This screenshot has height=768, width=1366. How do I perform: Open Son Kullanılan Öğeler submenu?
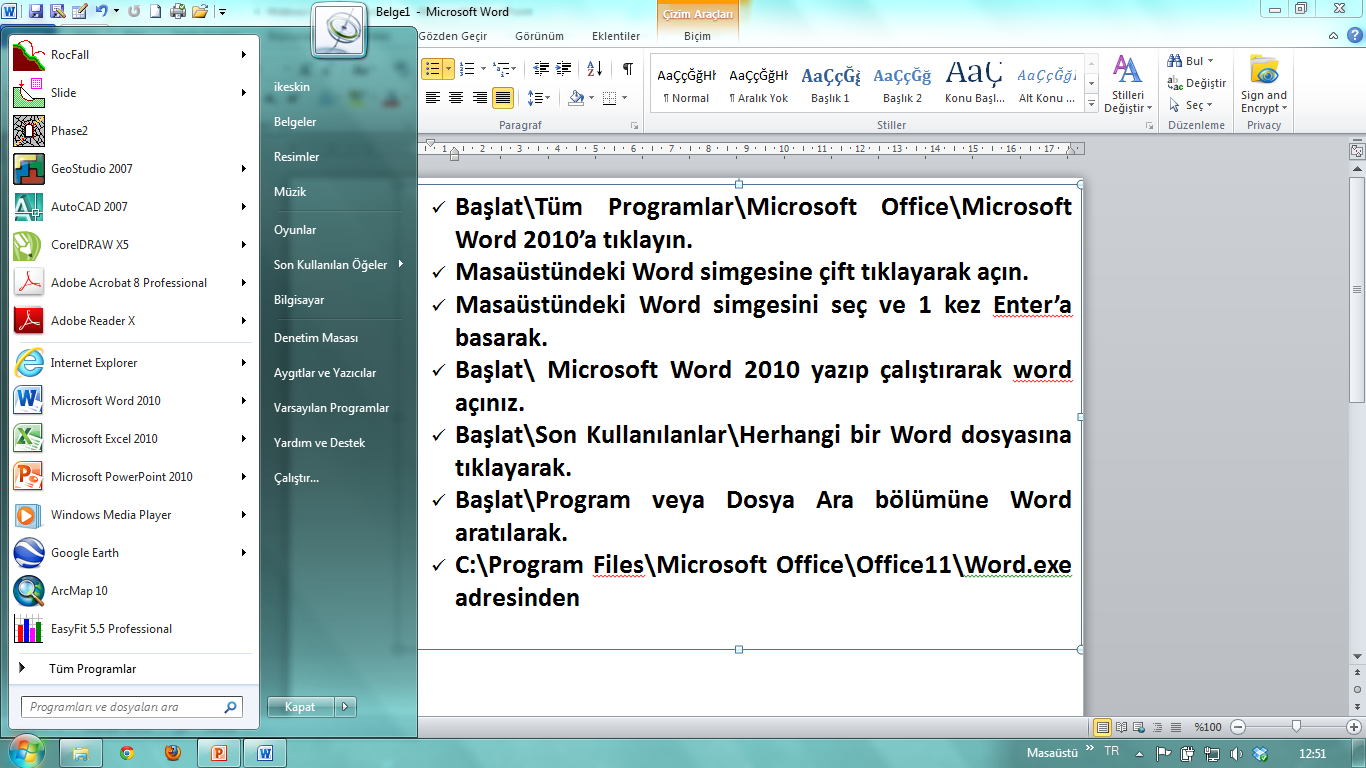(338, 265)
